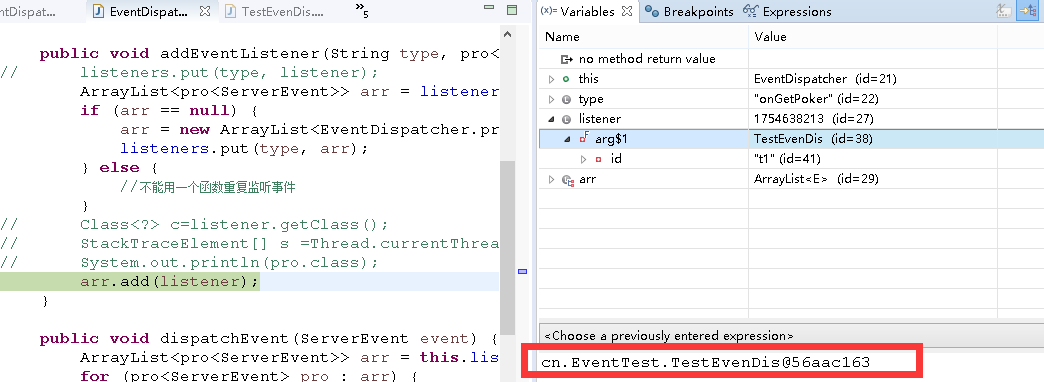Toggle Show Type Names in Variables toolbar
This screenshot has height=382, width=1044.
click(x=1003, y=11)
